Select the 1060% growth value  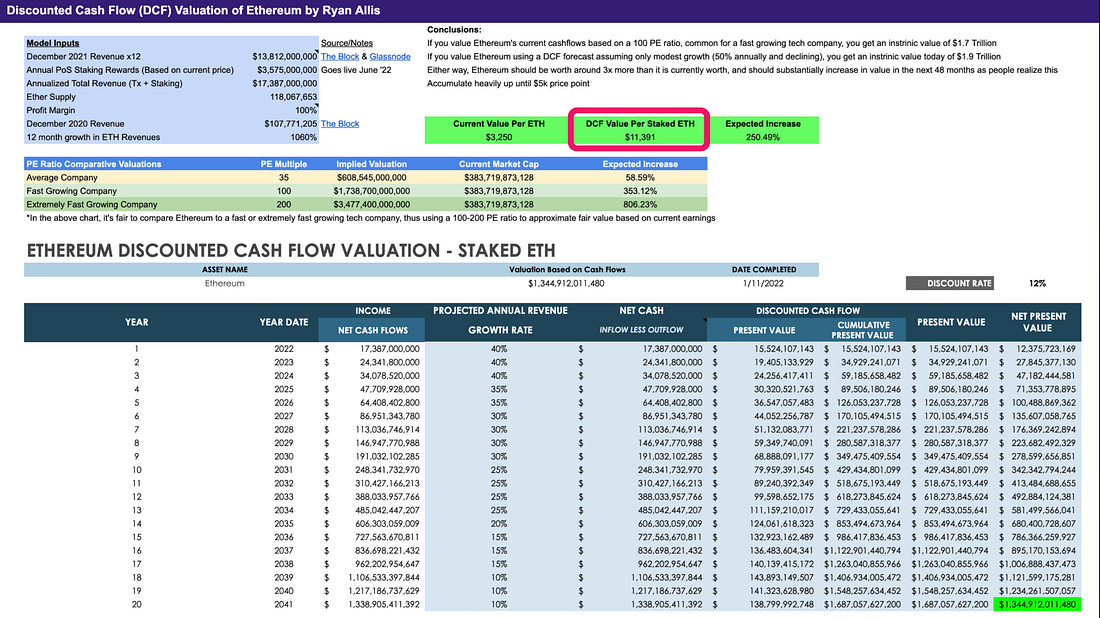point(304,137)
